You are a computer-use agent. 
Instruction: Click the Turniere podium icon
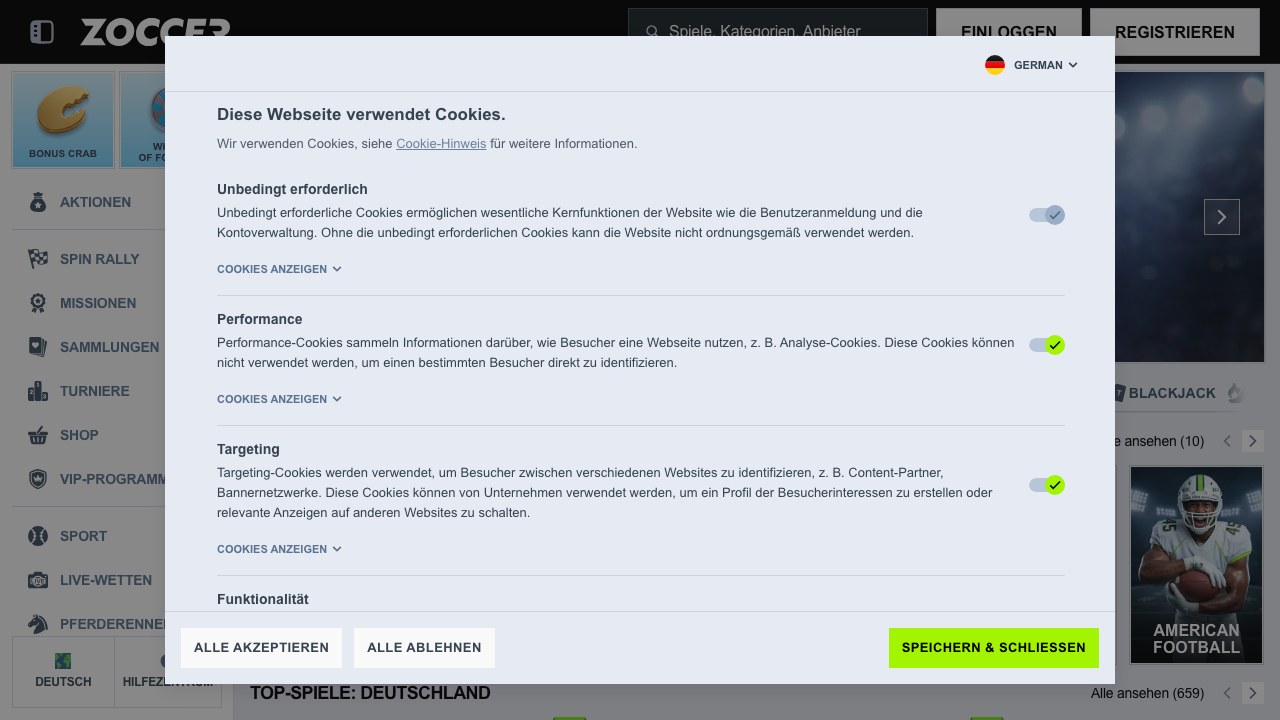tap(38, 391)
